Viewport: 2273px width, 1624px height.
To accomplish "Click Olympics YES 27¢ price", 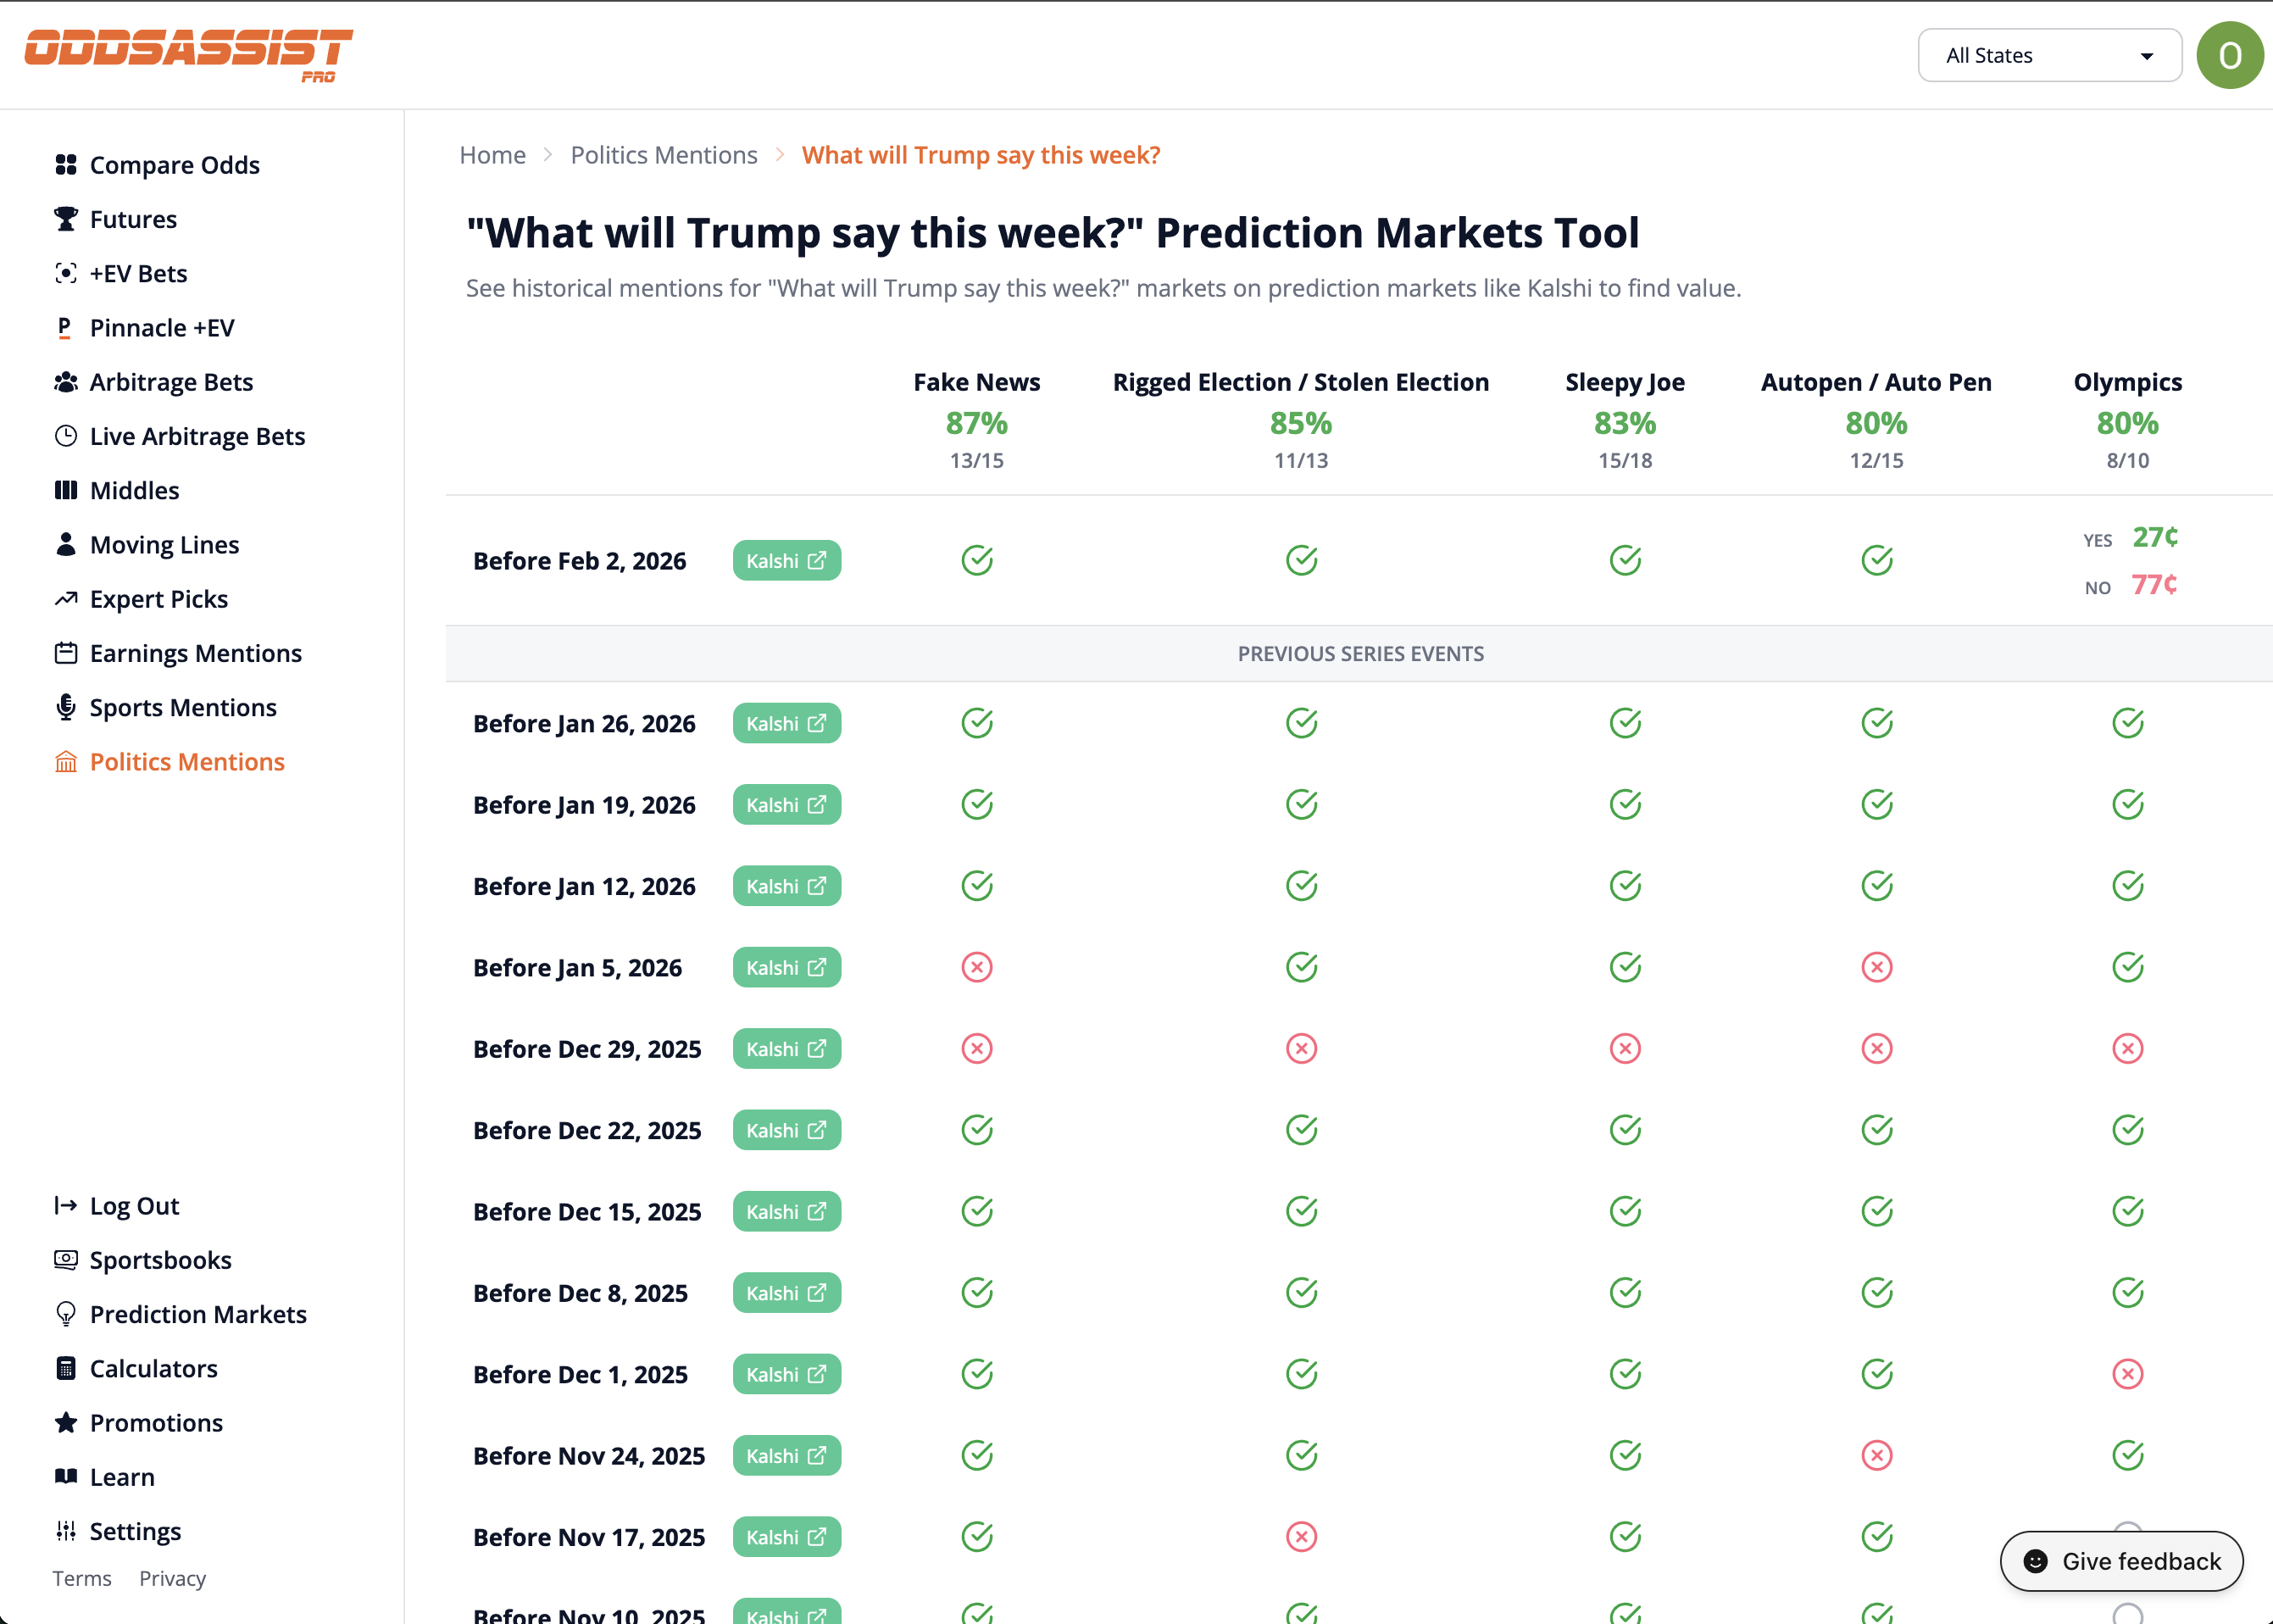I will pos(2154,538).
